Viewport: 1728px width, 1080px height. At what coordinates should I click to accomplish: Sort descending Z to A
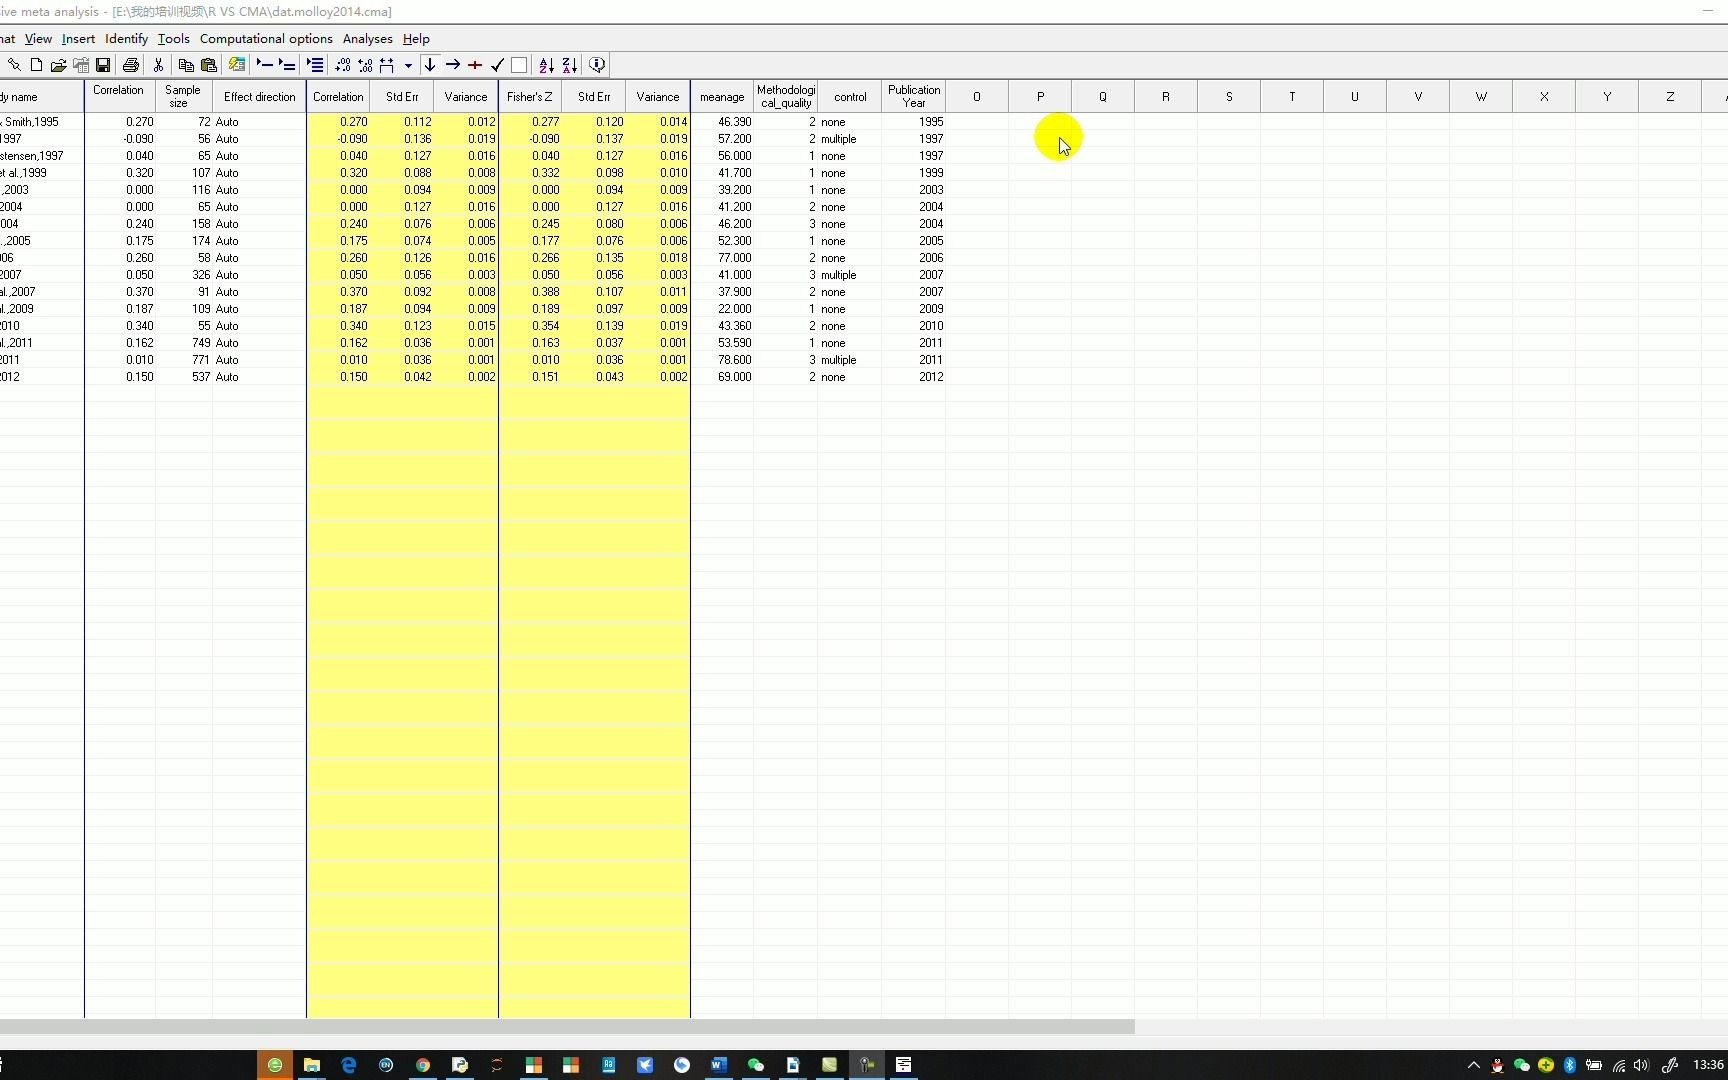pos(570,65)
